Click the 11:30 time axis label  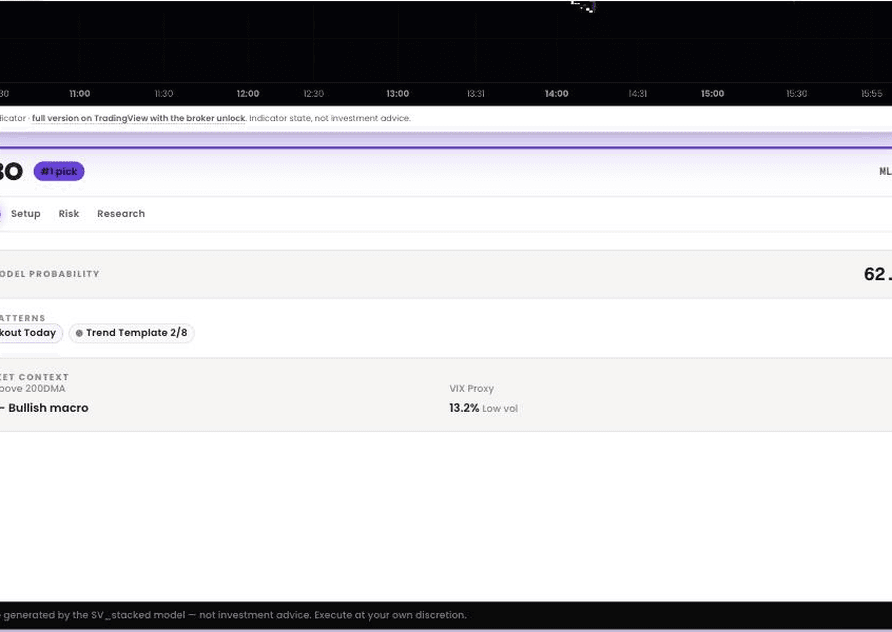[164, 93]
